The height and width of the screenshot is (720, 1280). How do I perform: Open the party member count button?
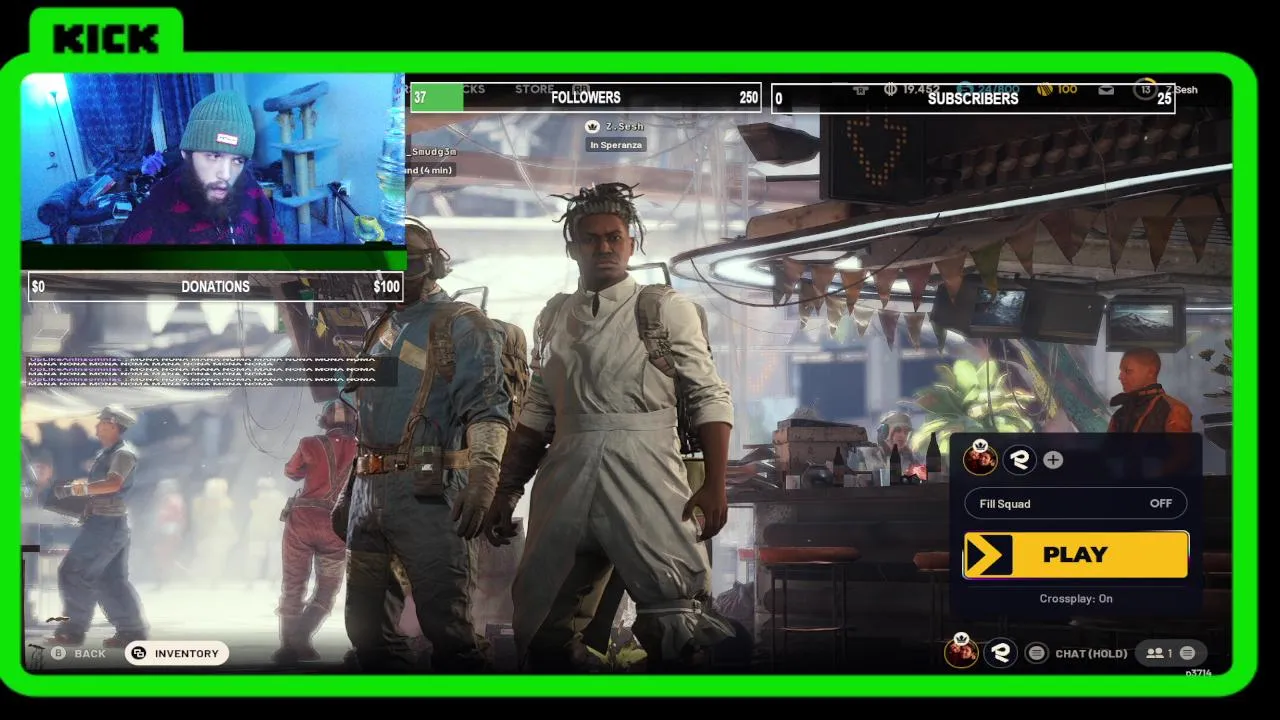pyautogui.click(x=1169, y=653)
